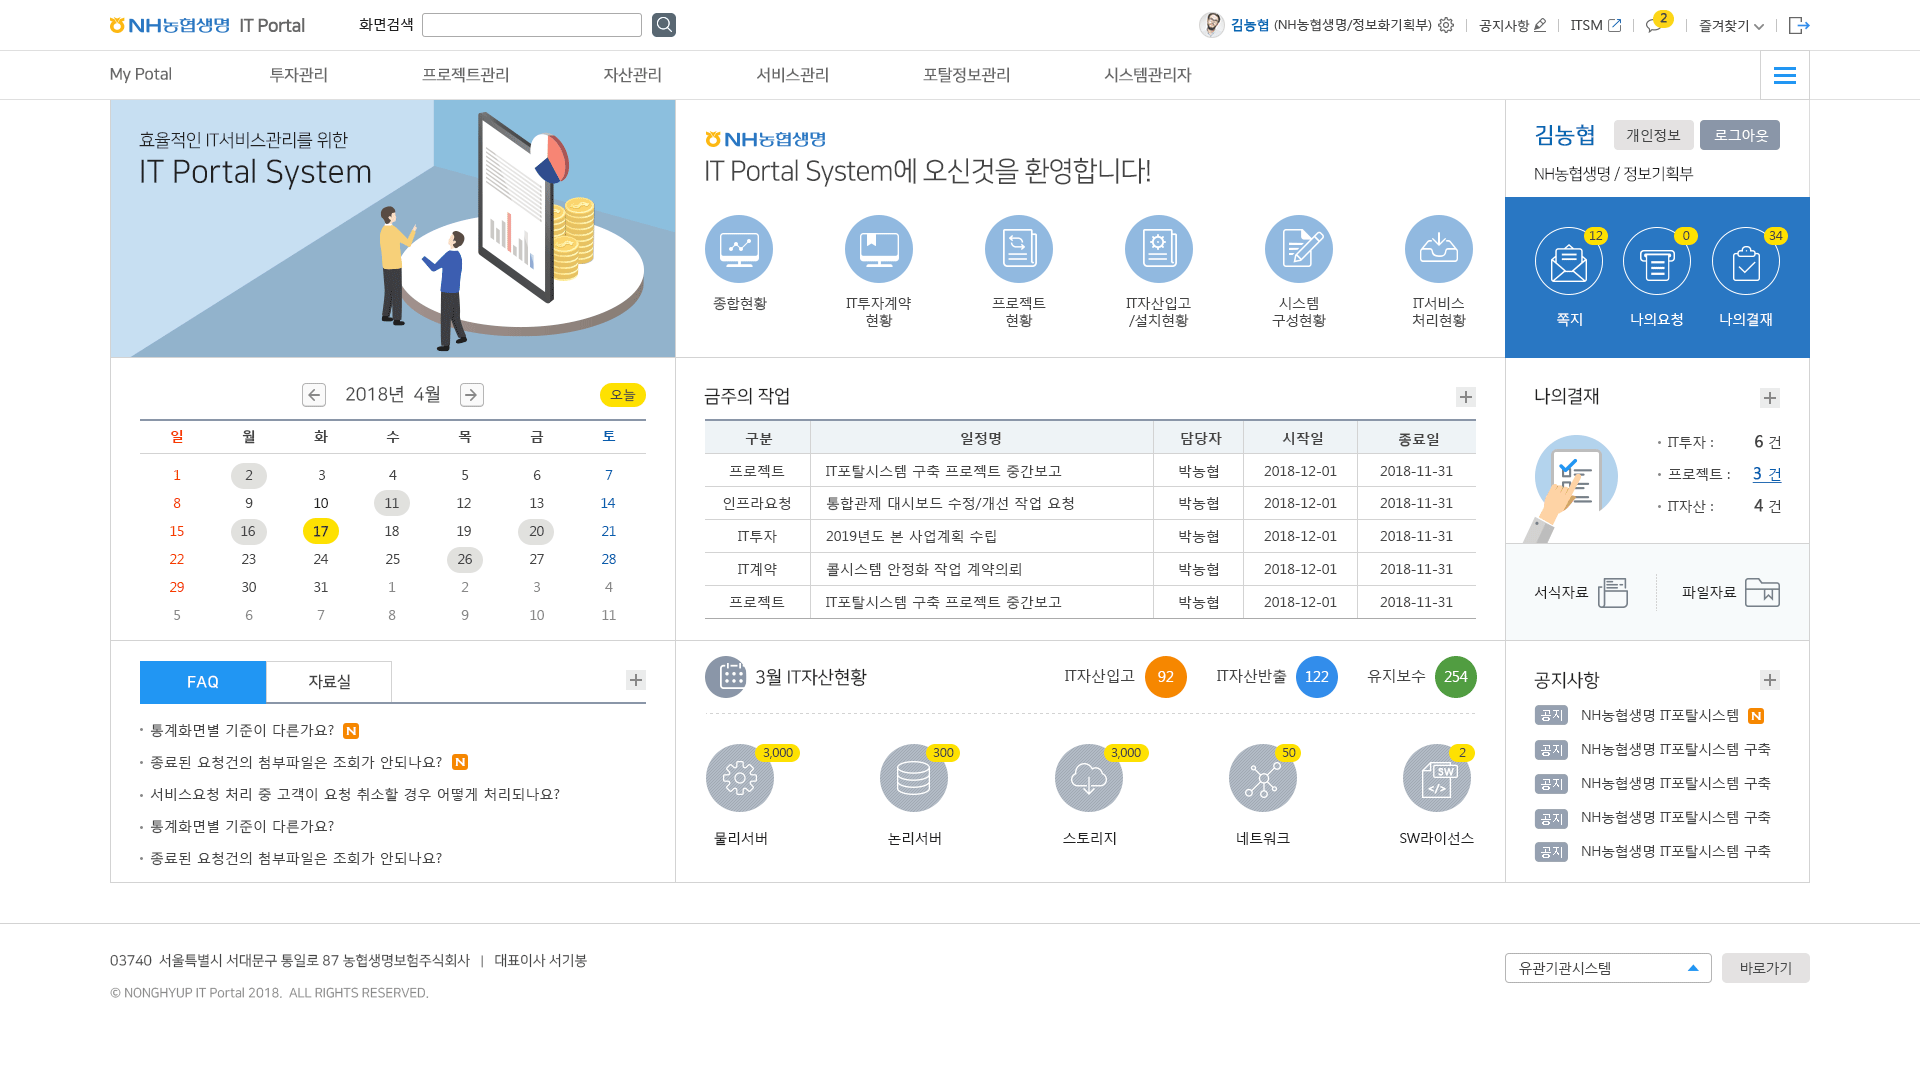Open 자산관리 menu
Screen dimensions: 1920x1080
pos(633,75)
